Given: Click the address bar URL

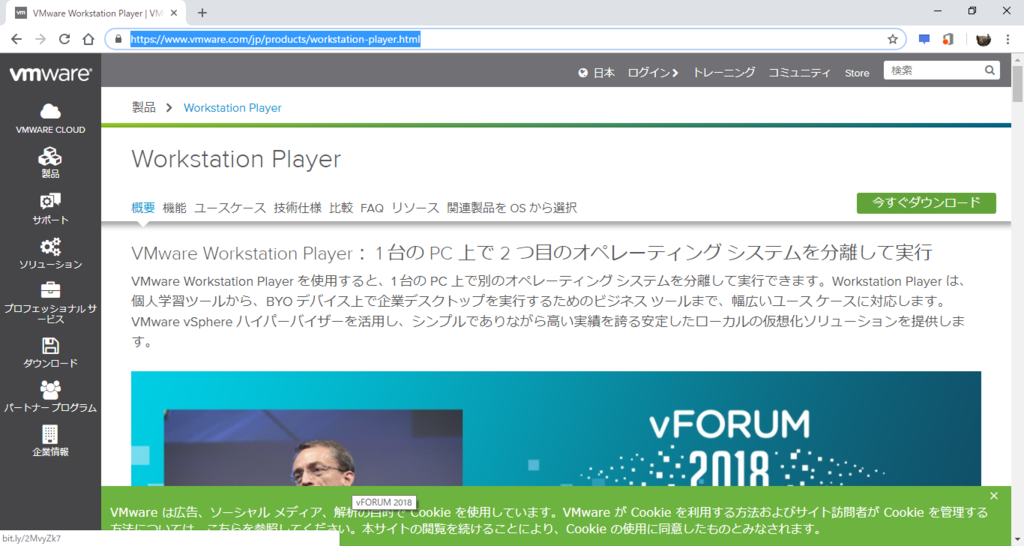Looking at the screenshot, I should click(x=275, y=39).
